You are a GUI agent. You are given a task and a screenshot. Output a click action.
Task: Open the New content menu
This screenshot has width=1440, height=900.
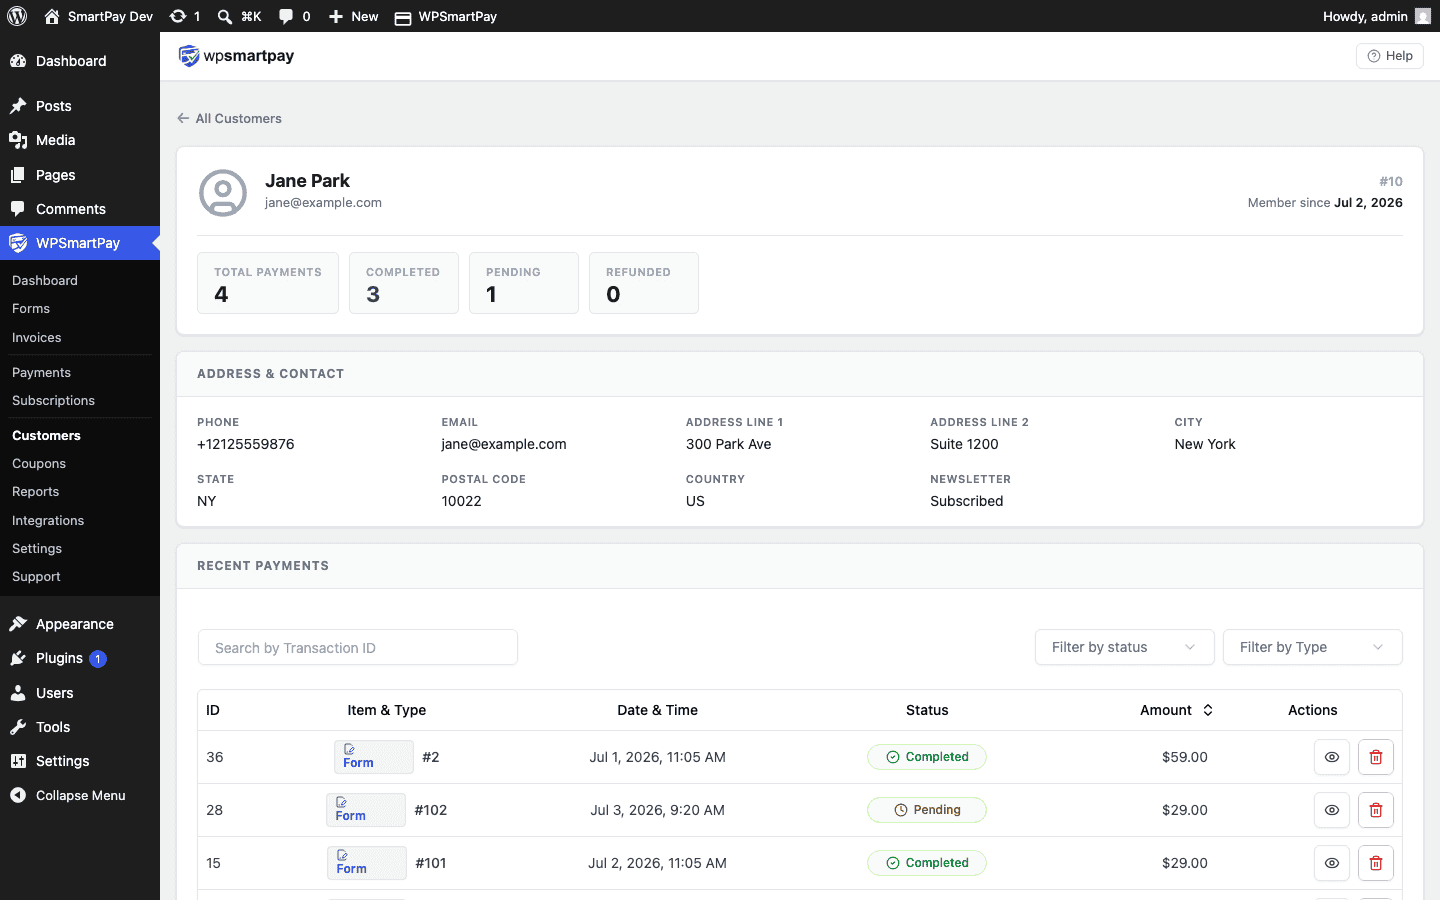tap(353, 16)
